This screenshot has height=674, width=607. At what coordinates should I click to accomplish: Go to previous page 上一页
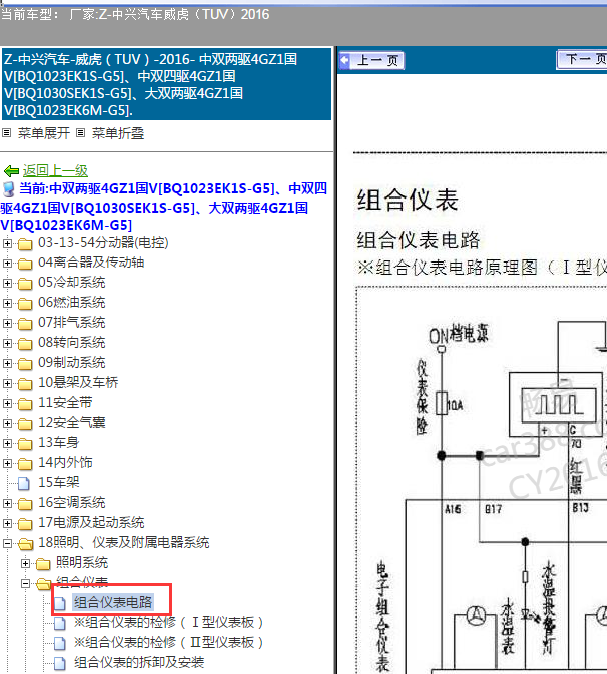(x=371, y=60)
